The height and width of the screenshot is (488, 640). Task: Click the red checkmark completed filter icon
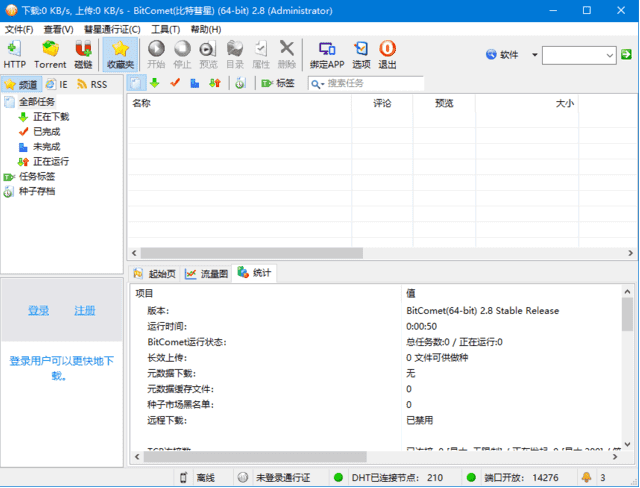click(175, 83)
